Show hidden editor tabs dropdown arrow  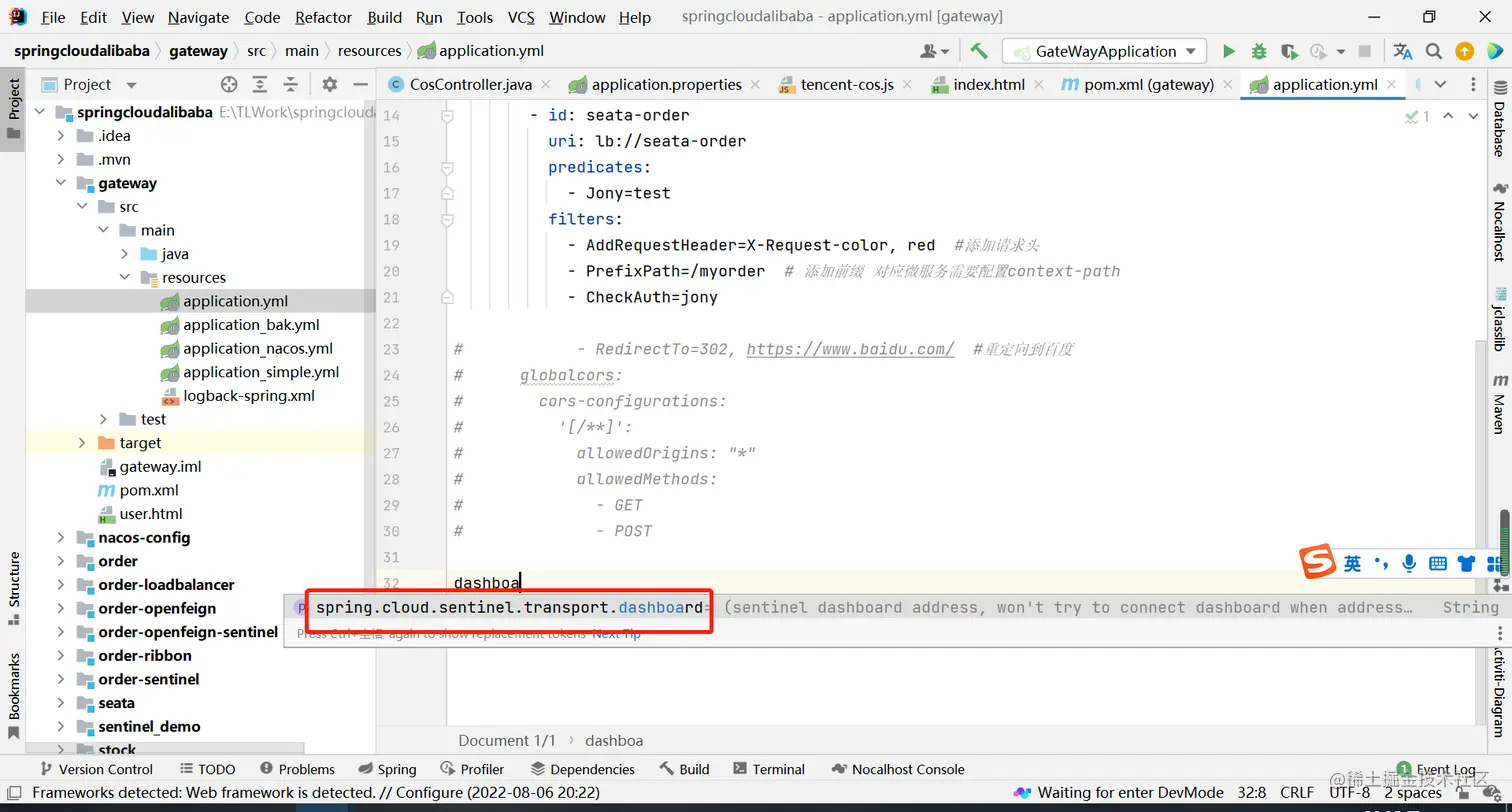coord(1440,85)
